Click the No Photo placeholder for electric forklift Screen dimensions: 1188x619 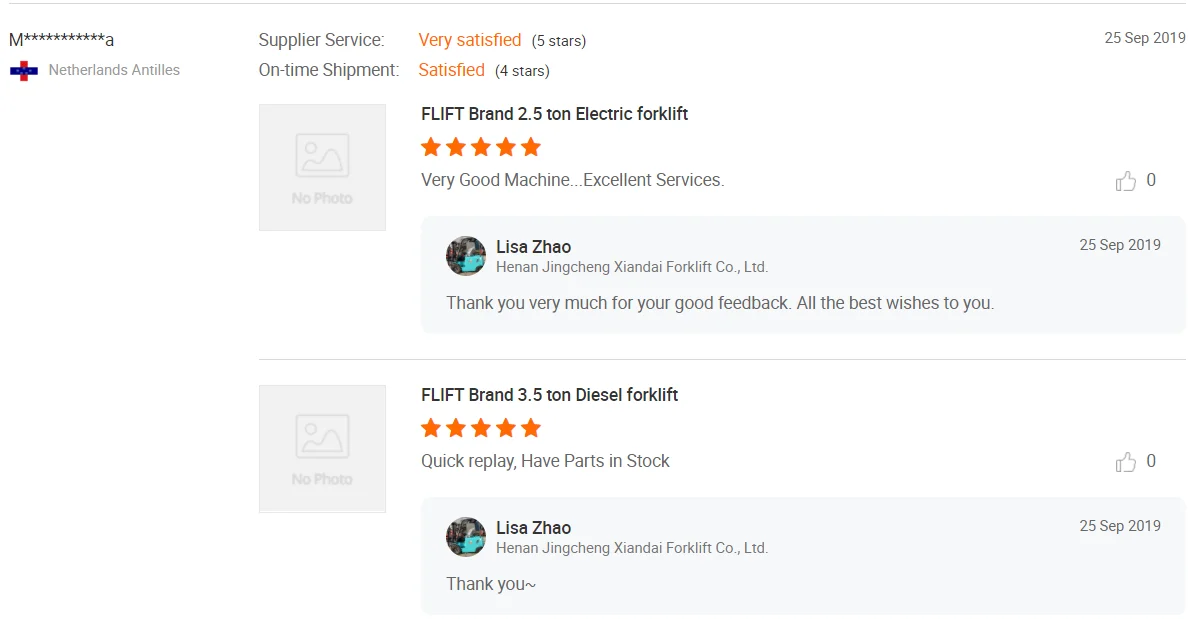point(322,167)
